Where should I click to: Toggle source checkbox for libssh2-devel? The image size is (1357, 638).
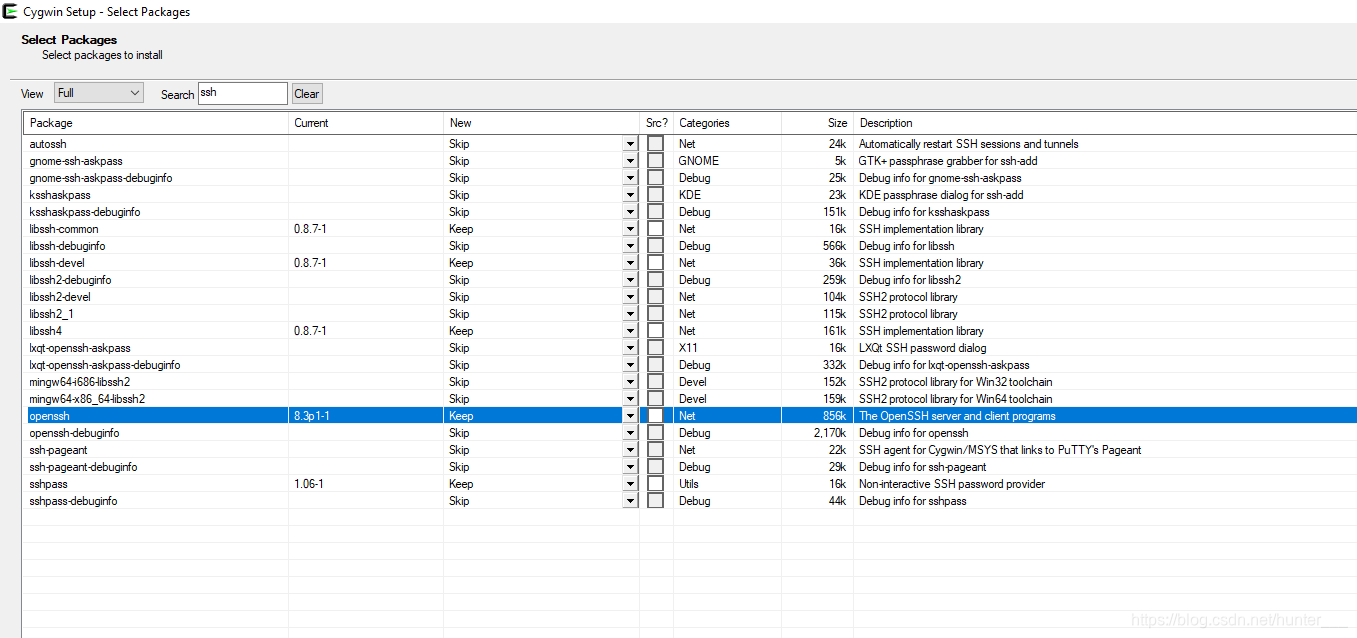(x=656, y=297)
